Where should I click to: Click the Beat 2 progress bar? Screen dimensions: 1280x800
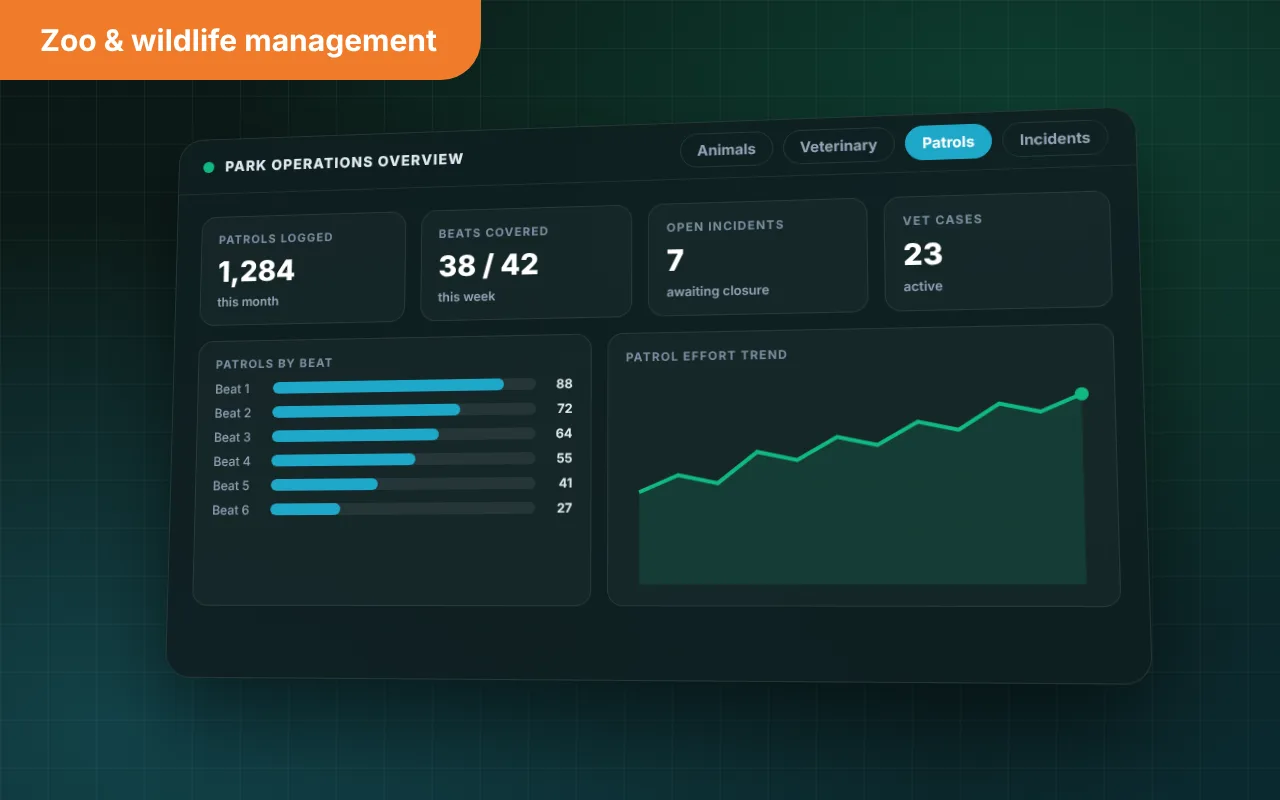coord(403,410)
